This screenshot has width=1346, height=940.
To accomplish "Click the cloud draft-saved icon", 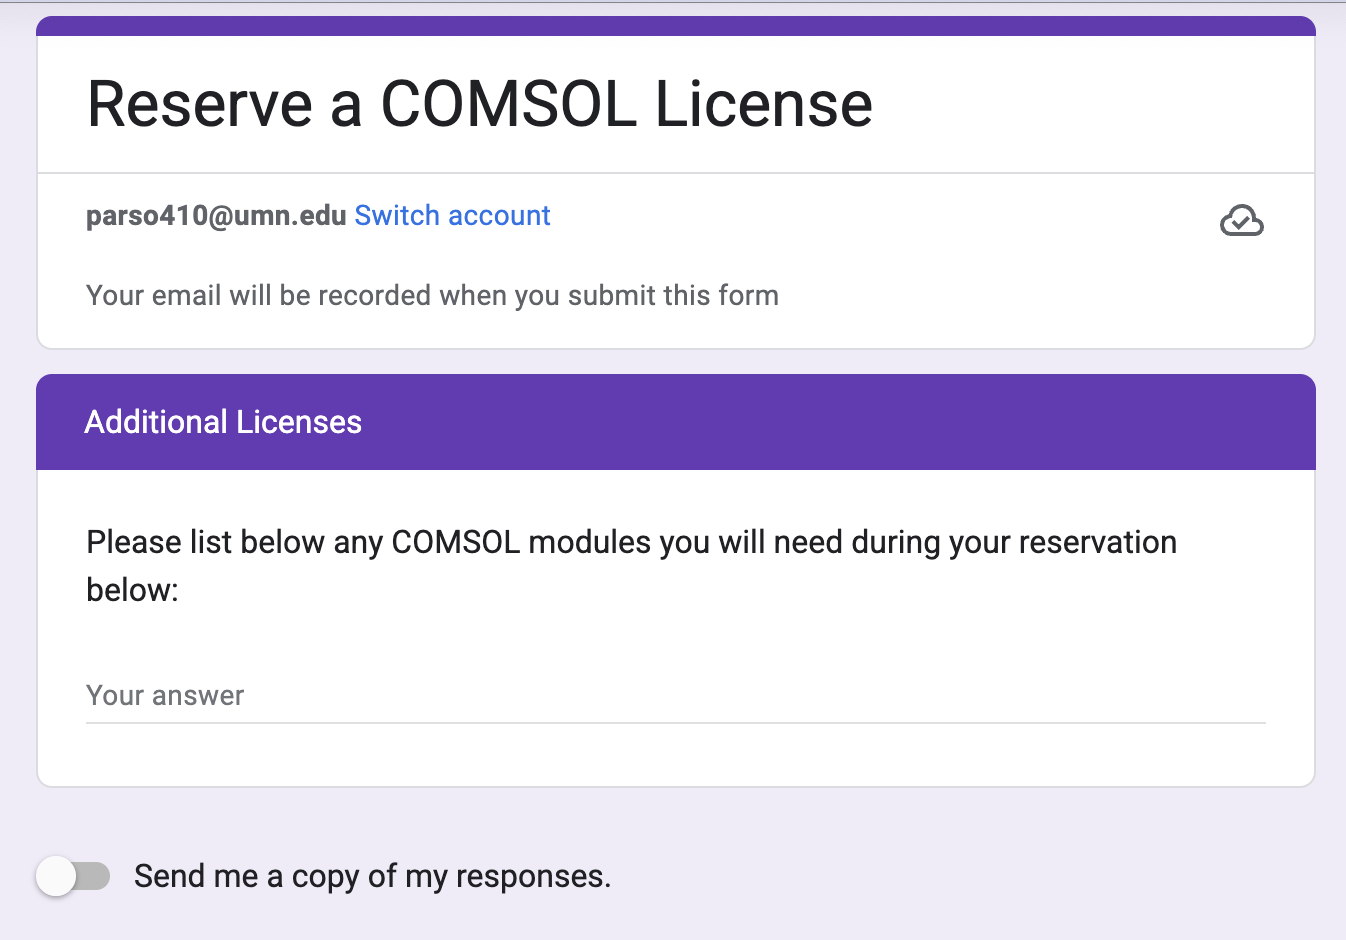I will coord(1241,220).
